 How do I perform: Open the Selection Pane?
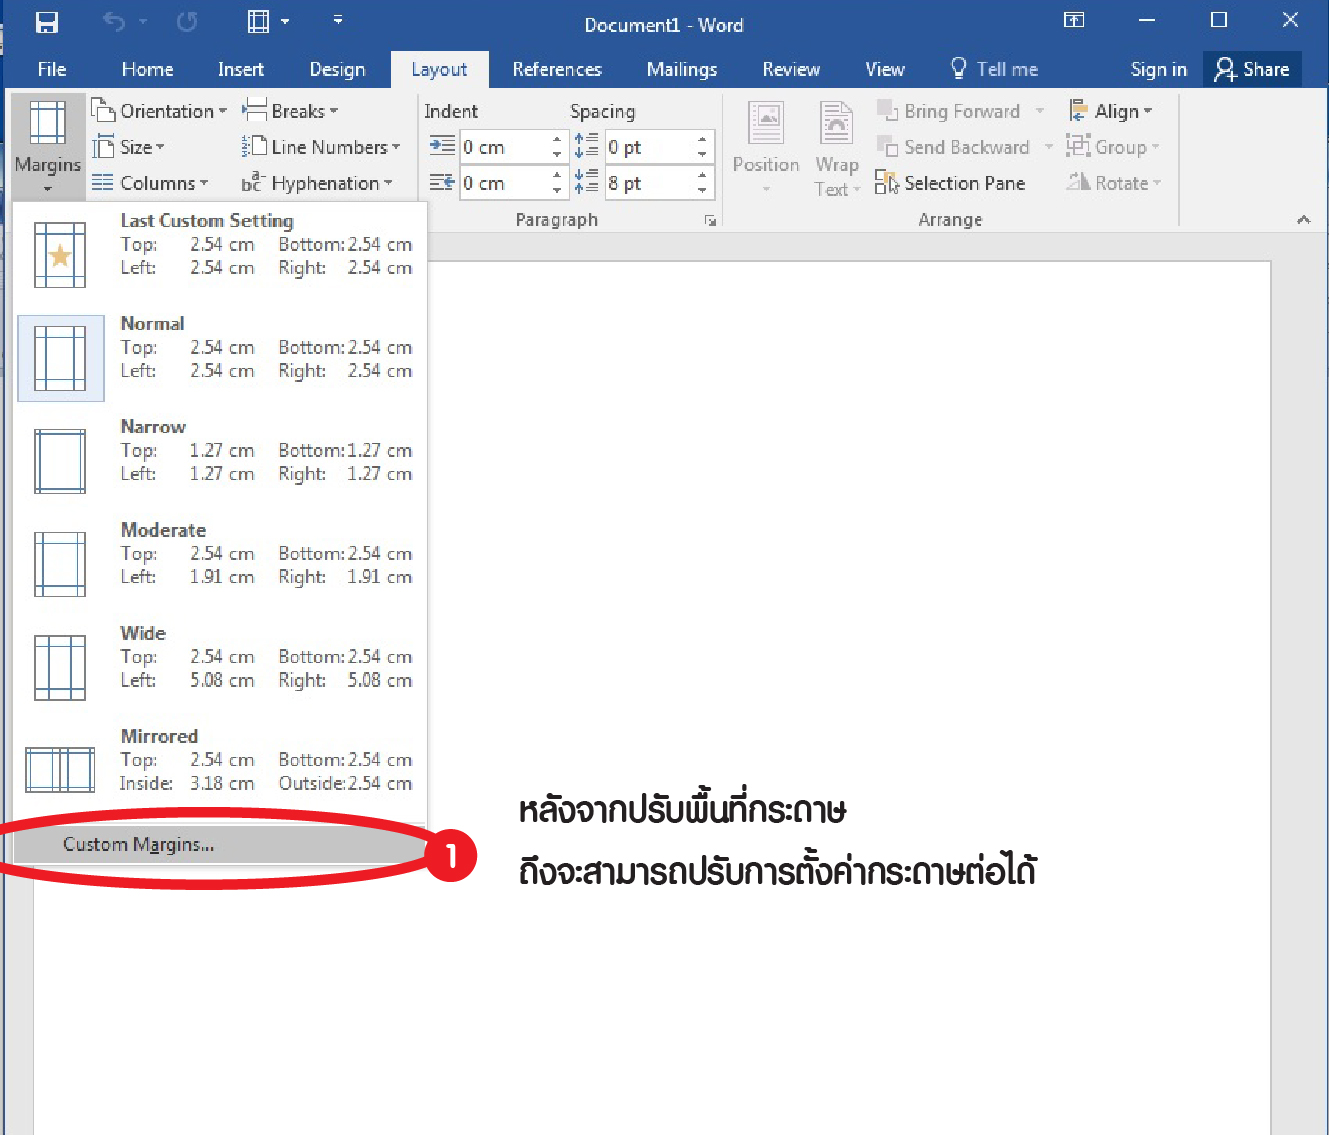(x=950, y=183)
